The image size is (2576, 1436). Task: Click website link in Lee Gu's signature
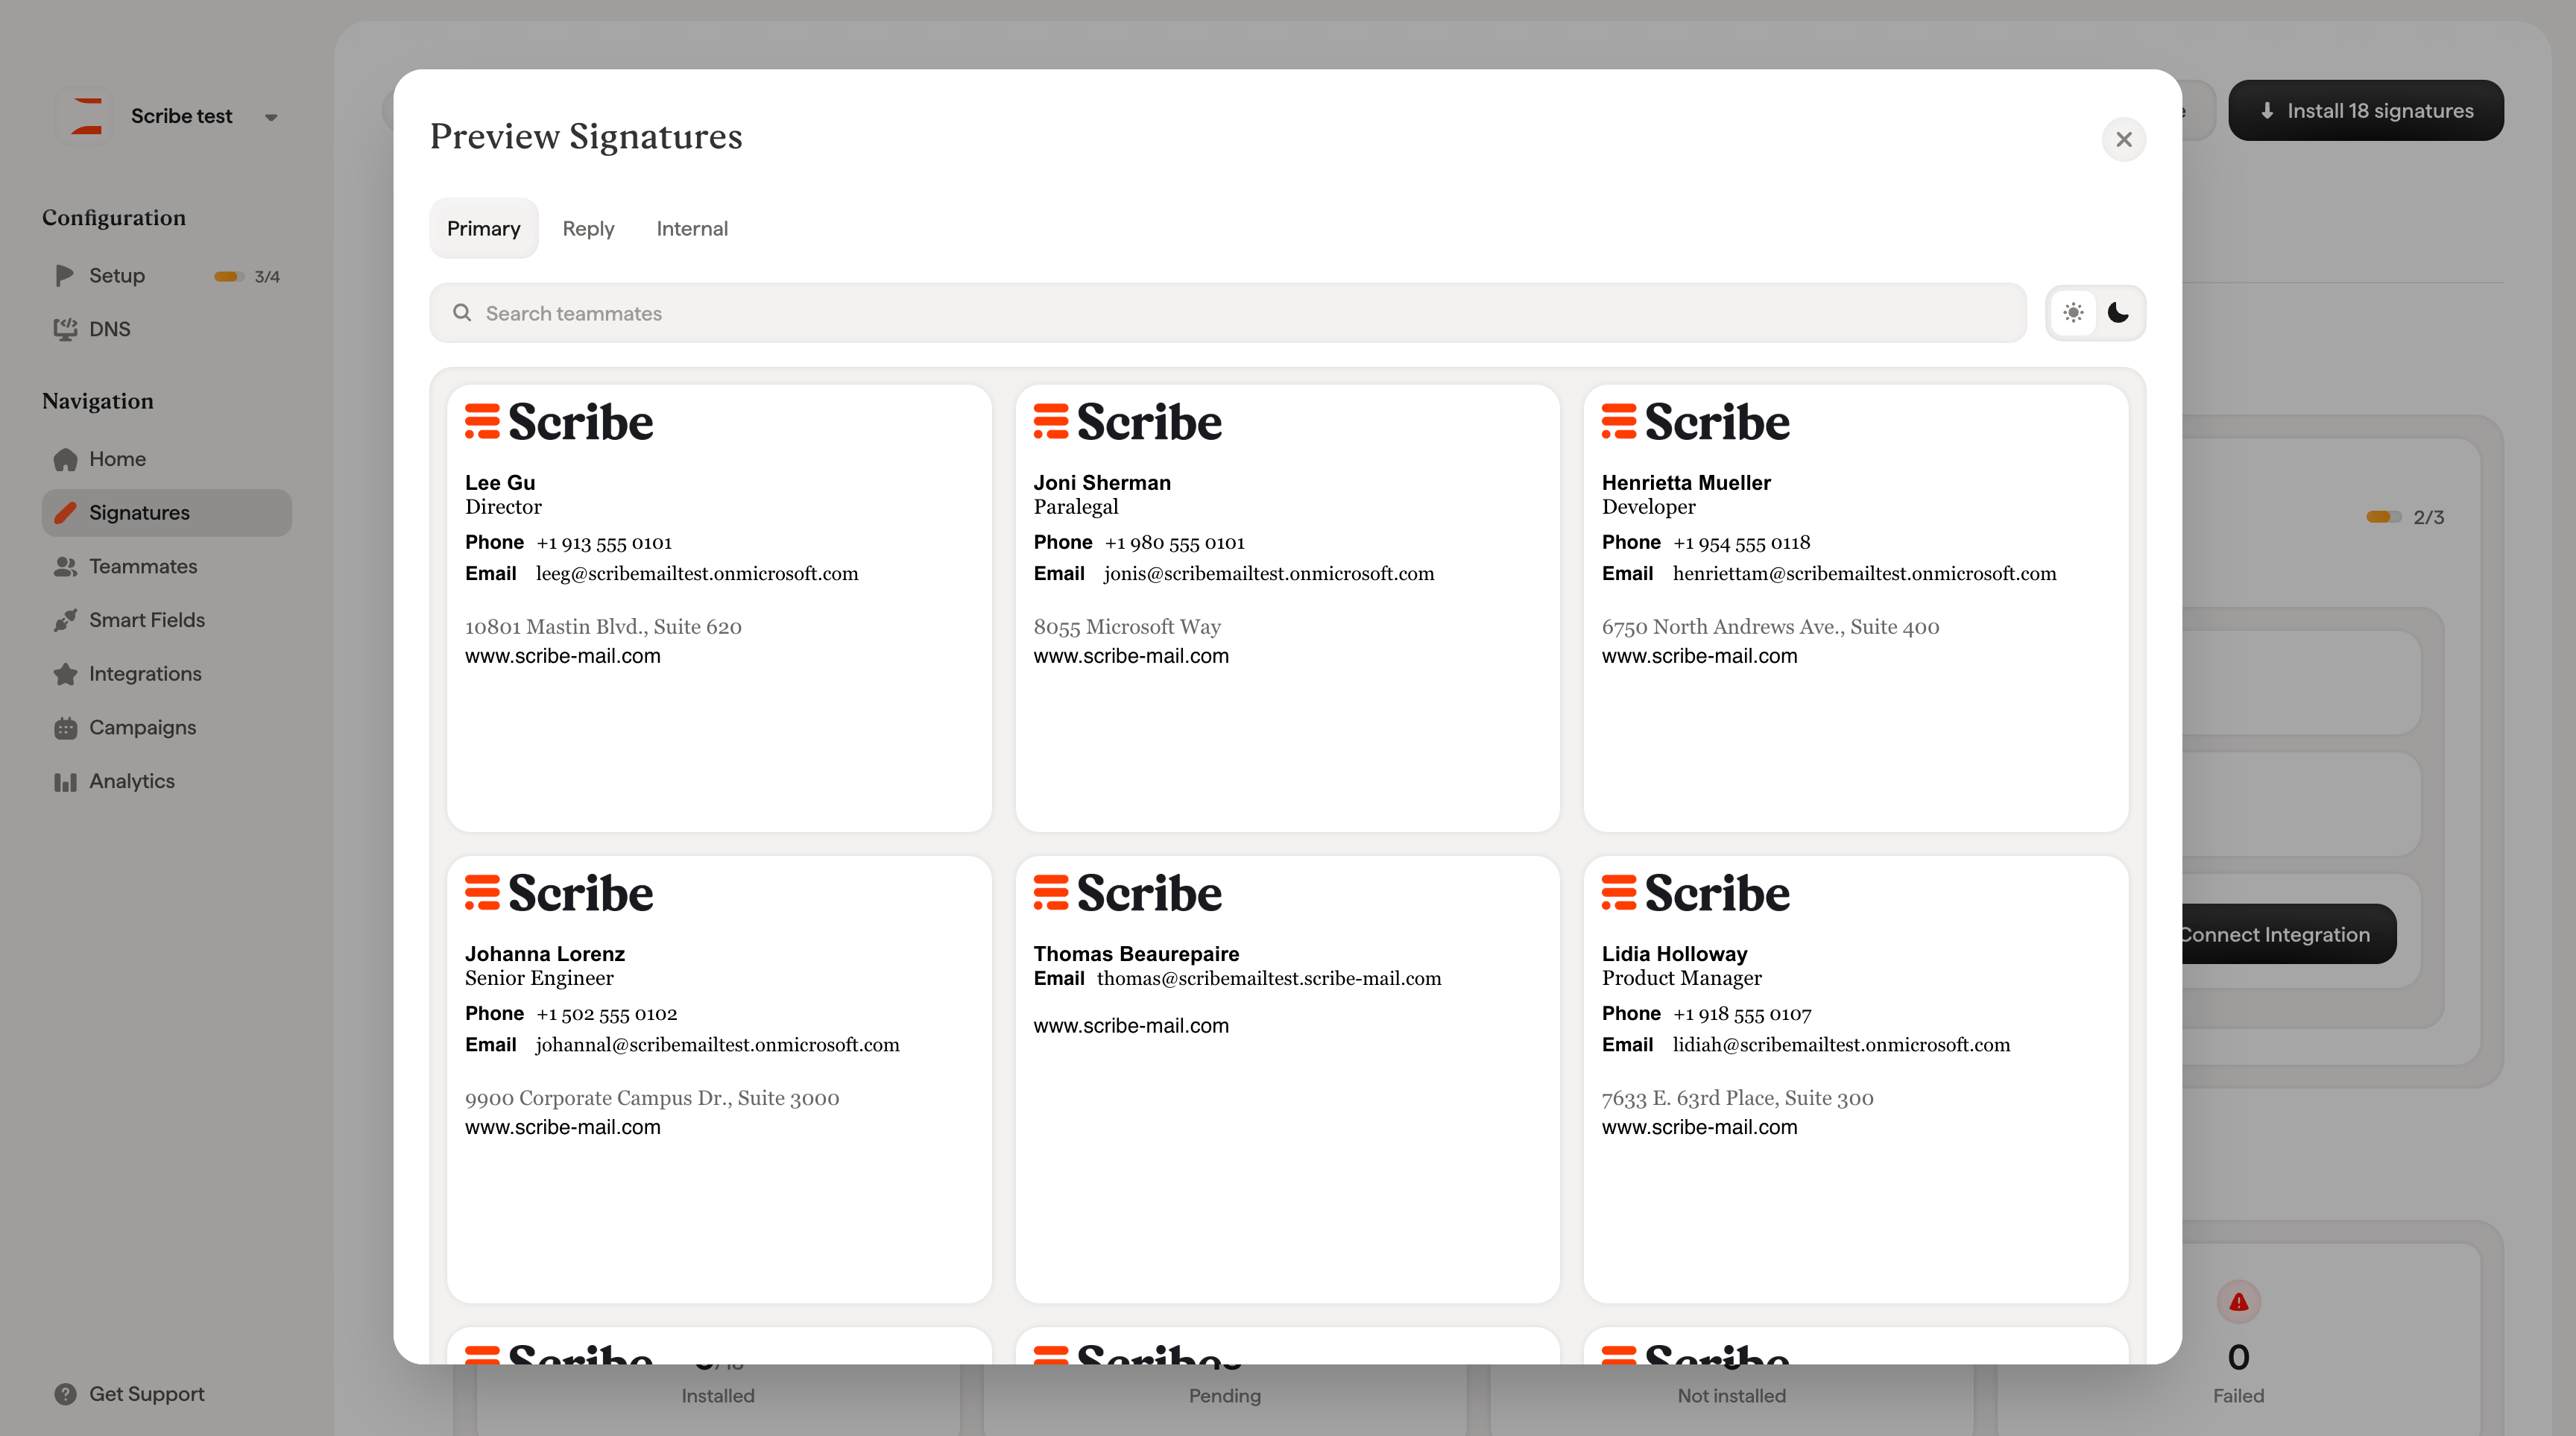click(563, 656)
